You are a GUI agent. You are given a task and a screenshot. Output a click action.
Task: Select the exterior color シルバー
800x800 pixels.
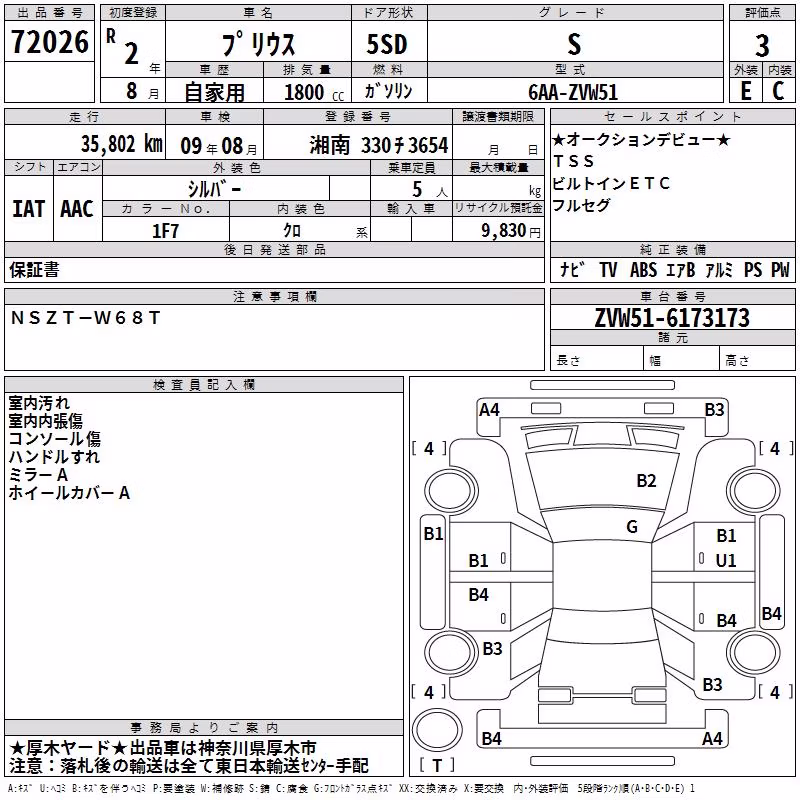[215, 189]
